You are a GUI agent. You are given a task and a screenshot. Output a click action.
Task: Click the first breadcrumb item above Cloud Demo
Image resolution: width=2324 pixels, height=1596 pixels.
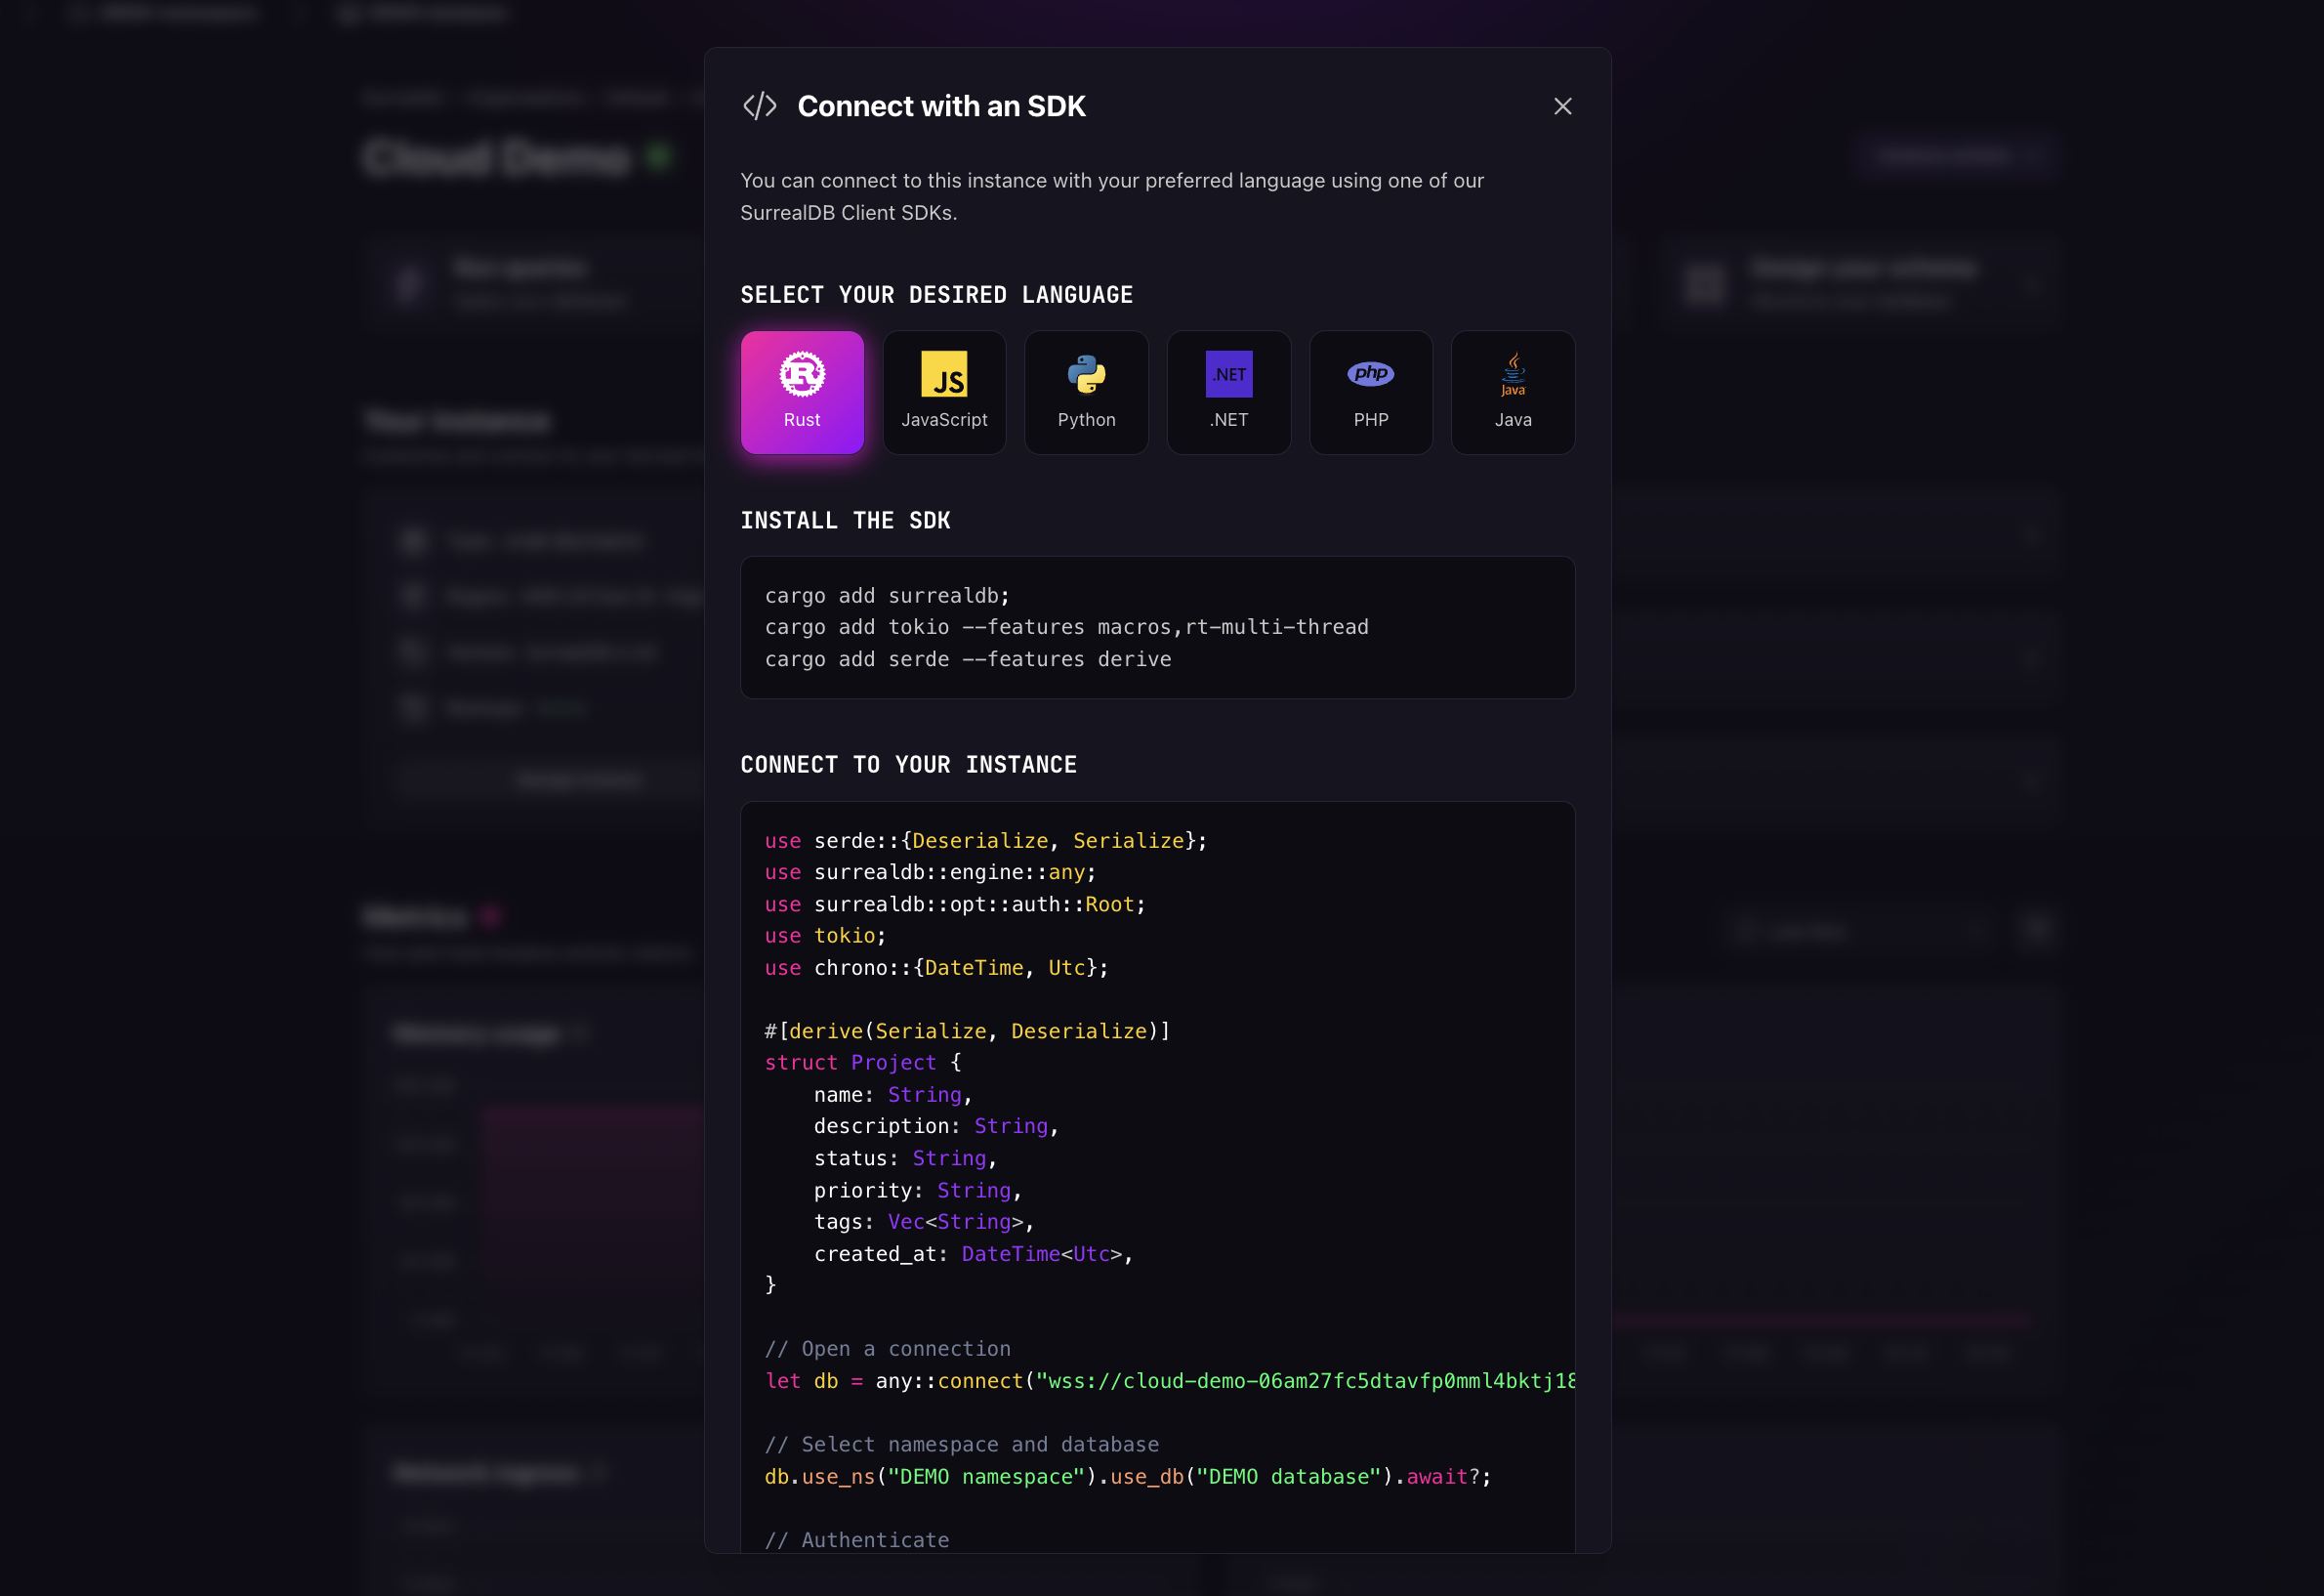[403, 97]
